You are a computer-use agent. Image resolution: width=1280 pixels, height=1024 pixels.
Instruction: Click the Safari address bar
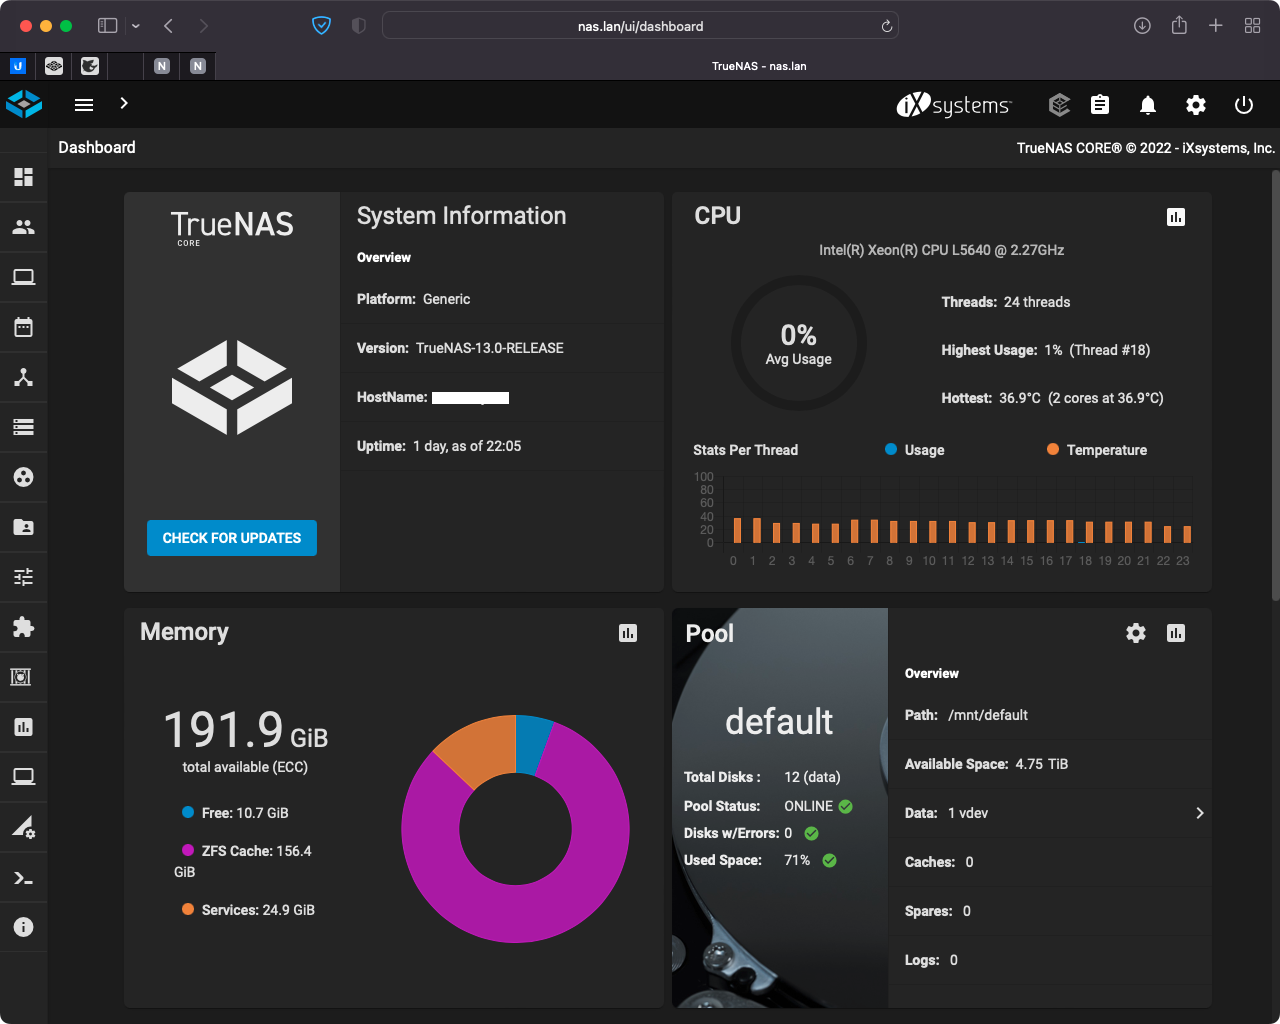[x=640, y=26]
